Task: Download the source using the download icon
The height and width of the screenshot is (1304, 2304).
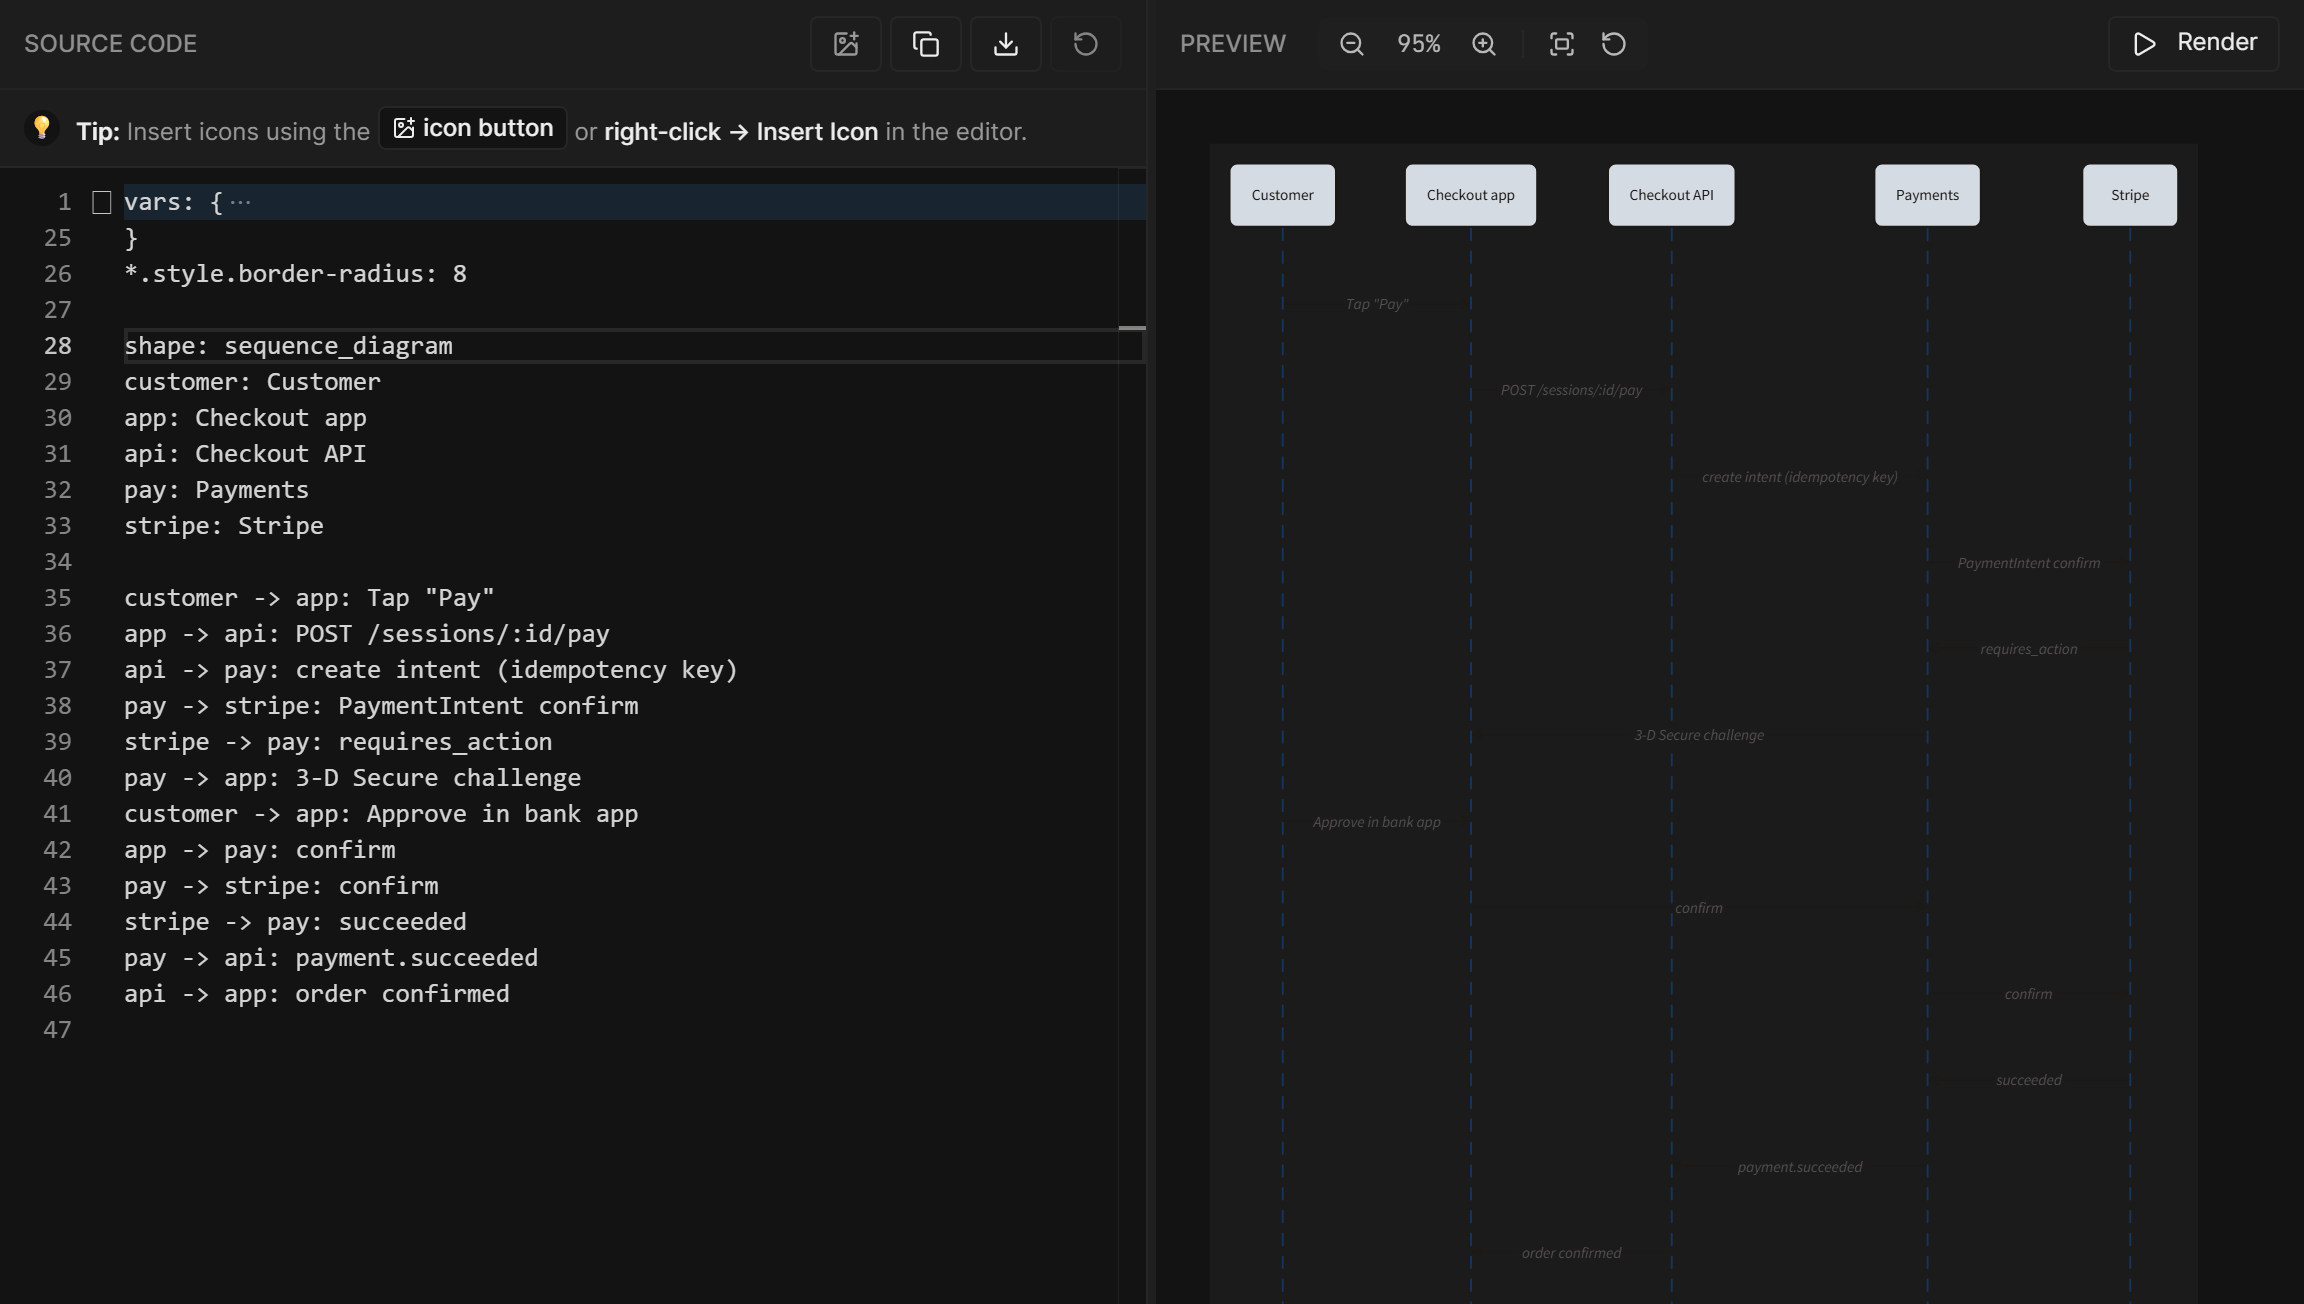Action: tap(1006, 44)
